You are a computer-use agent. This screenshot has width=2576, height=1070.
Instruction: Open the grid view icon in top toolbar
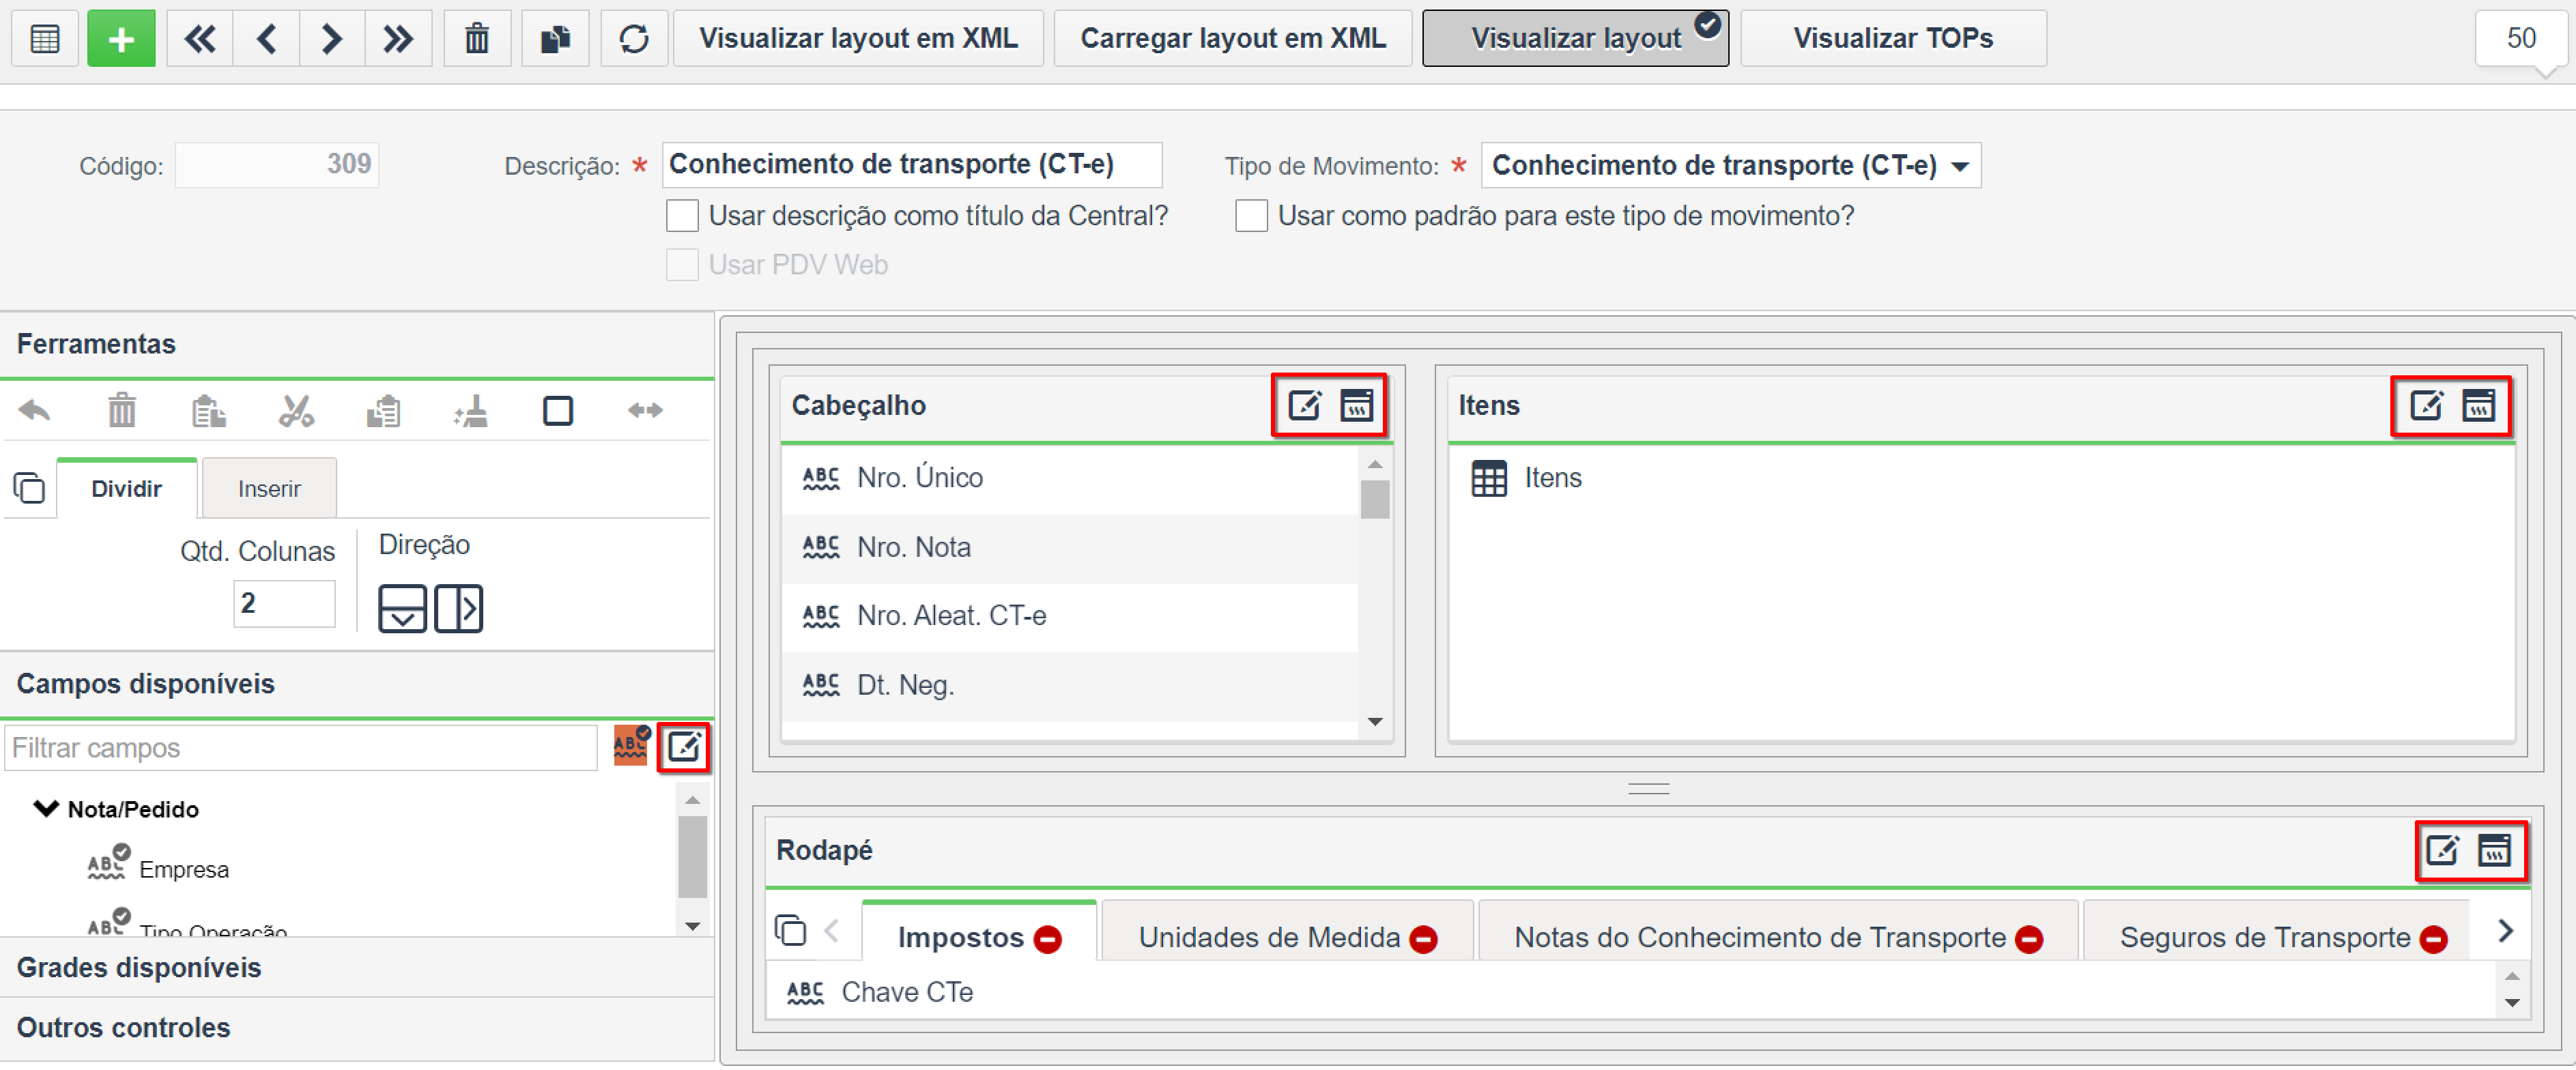click(45, 39)
